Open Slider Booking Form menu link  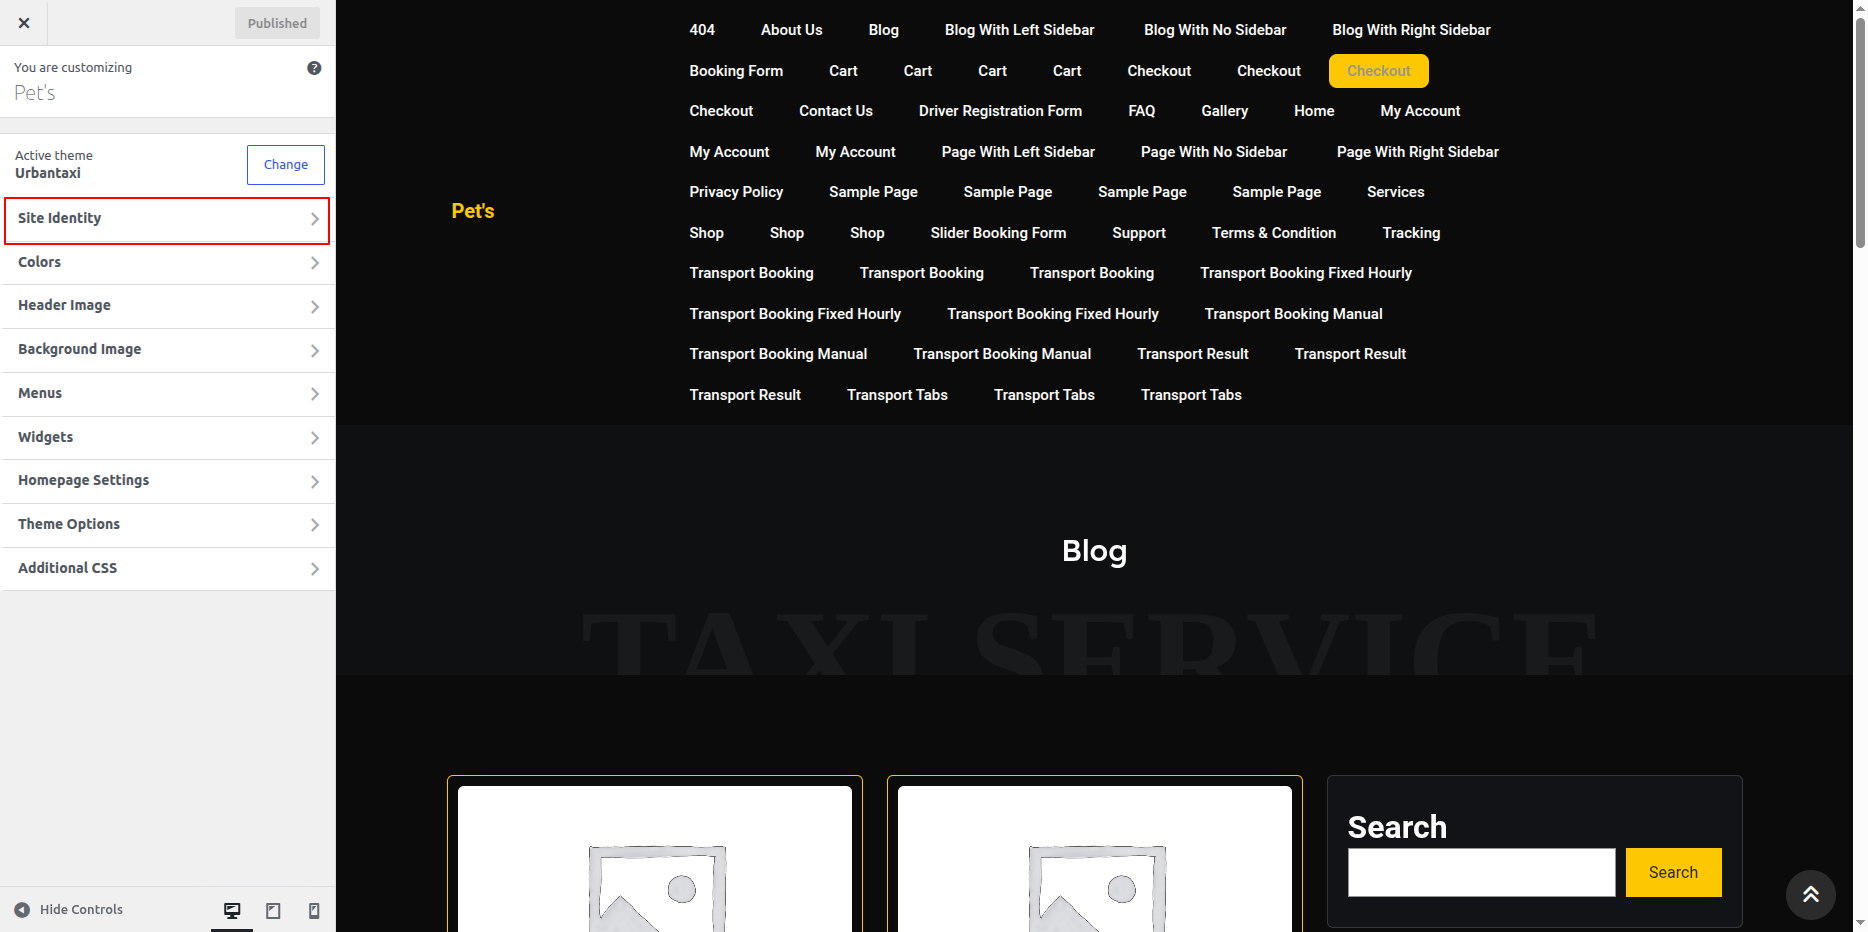coord(998,233)
